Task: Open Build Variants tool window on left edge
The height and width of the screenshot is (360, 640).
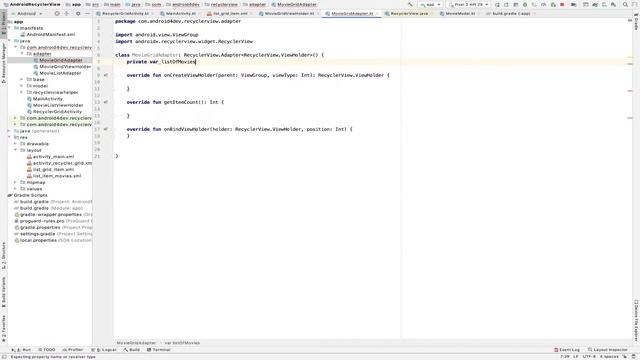Action: (x=4, y=292)
